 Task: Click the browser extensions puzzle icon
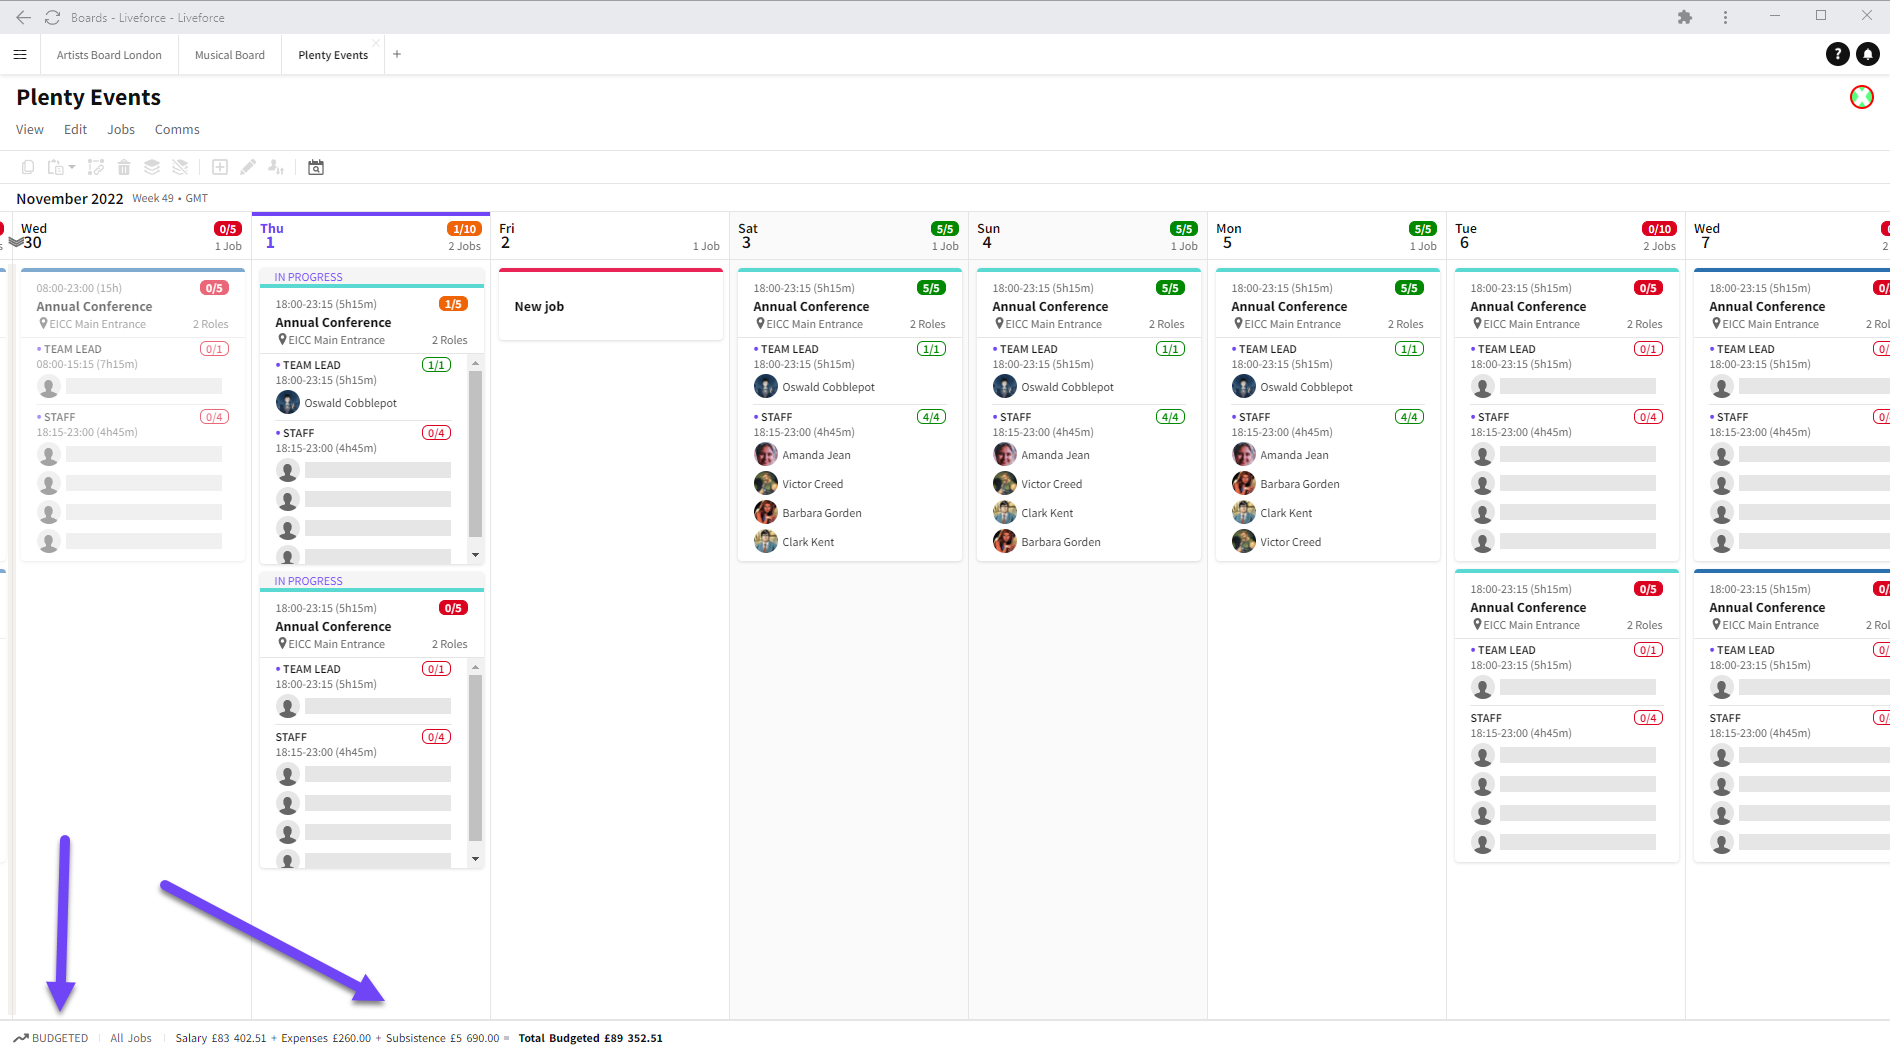click(1685, 17)
